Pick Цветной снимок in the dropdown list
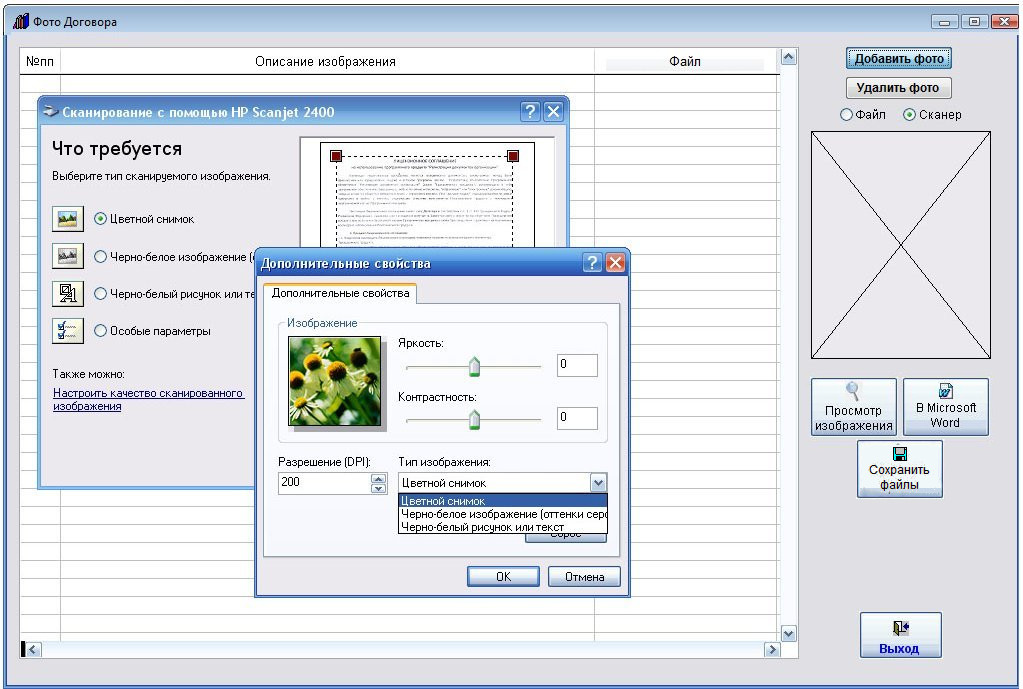The width and height of the screenshot is (1023, 689). click(502, 500)
